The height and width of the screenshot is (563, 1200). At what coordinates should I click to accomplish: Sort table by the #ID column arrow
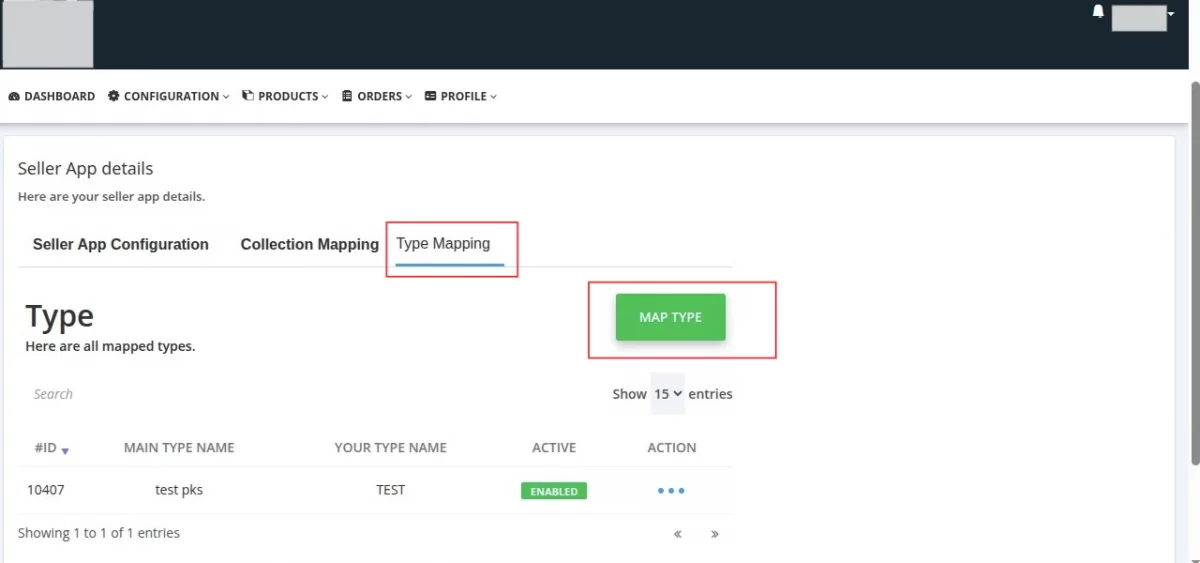coord(65,451)
